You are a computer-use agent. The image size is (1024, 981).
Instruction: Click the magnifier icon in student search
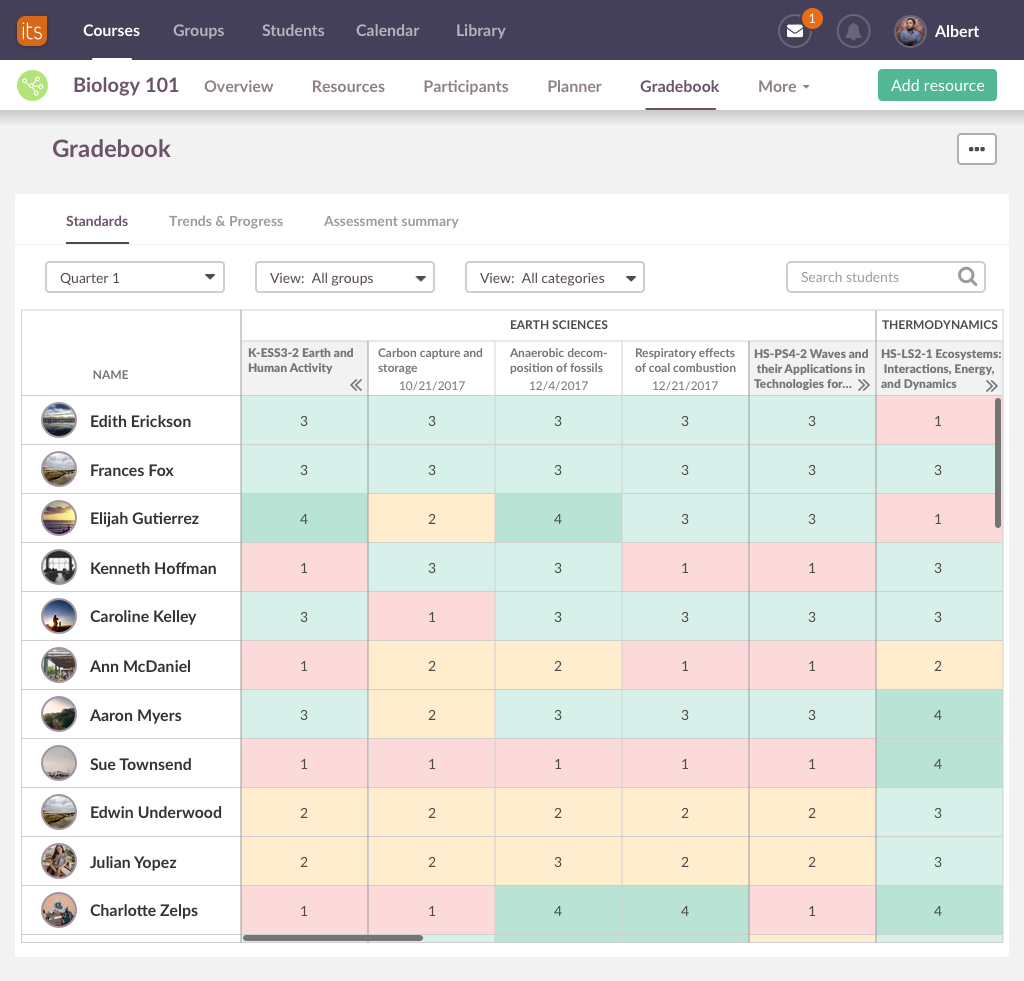(965, 277)
